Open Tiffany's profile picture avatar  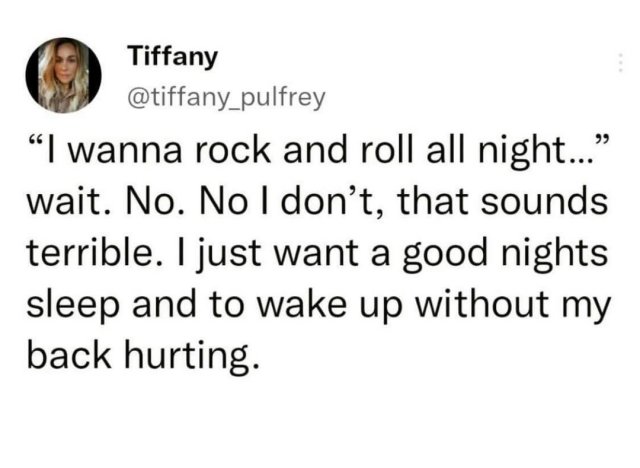64,75
